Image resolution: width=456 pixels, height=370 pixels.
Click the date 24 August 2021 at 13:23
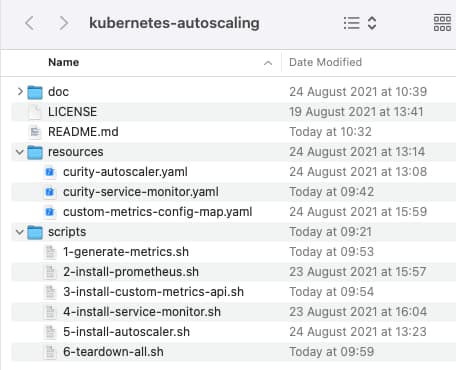tap(358, 332)
